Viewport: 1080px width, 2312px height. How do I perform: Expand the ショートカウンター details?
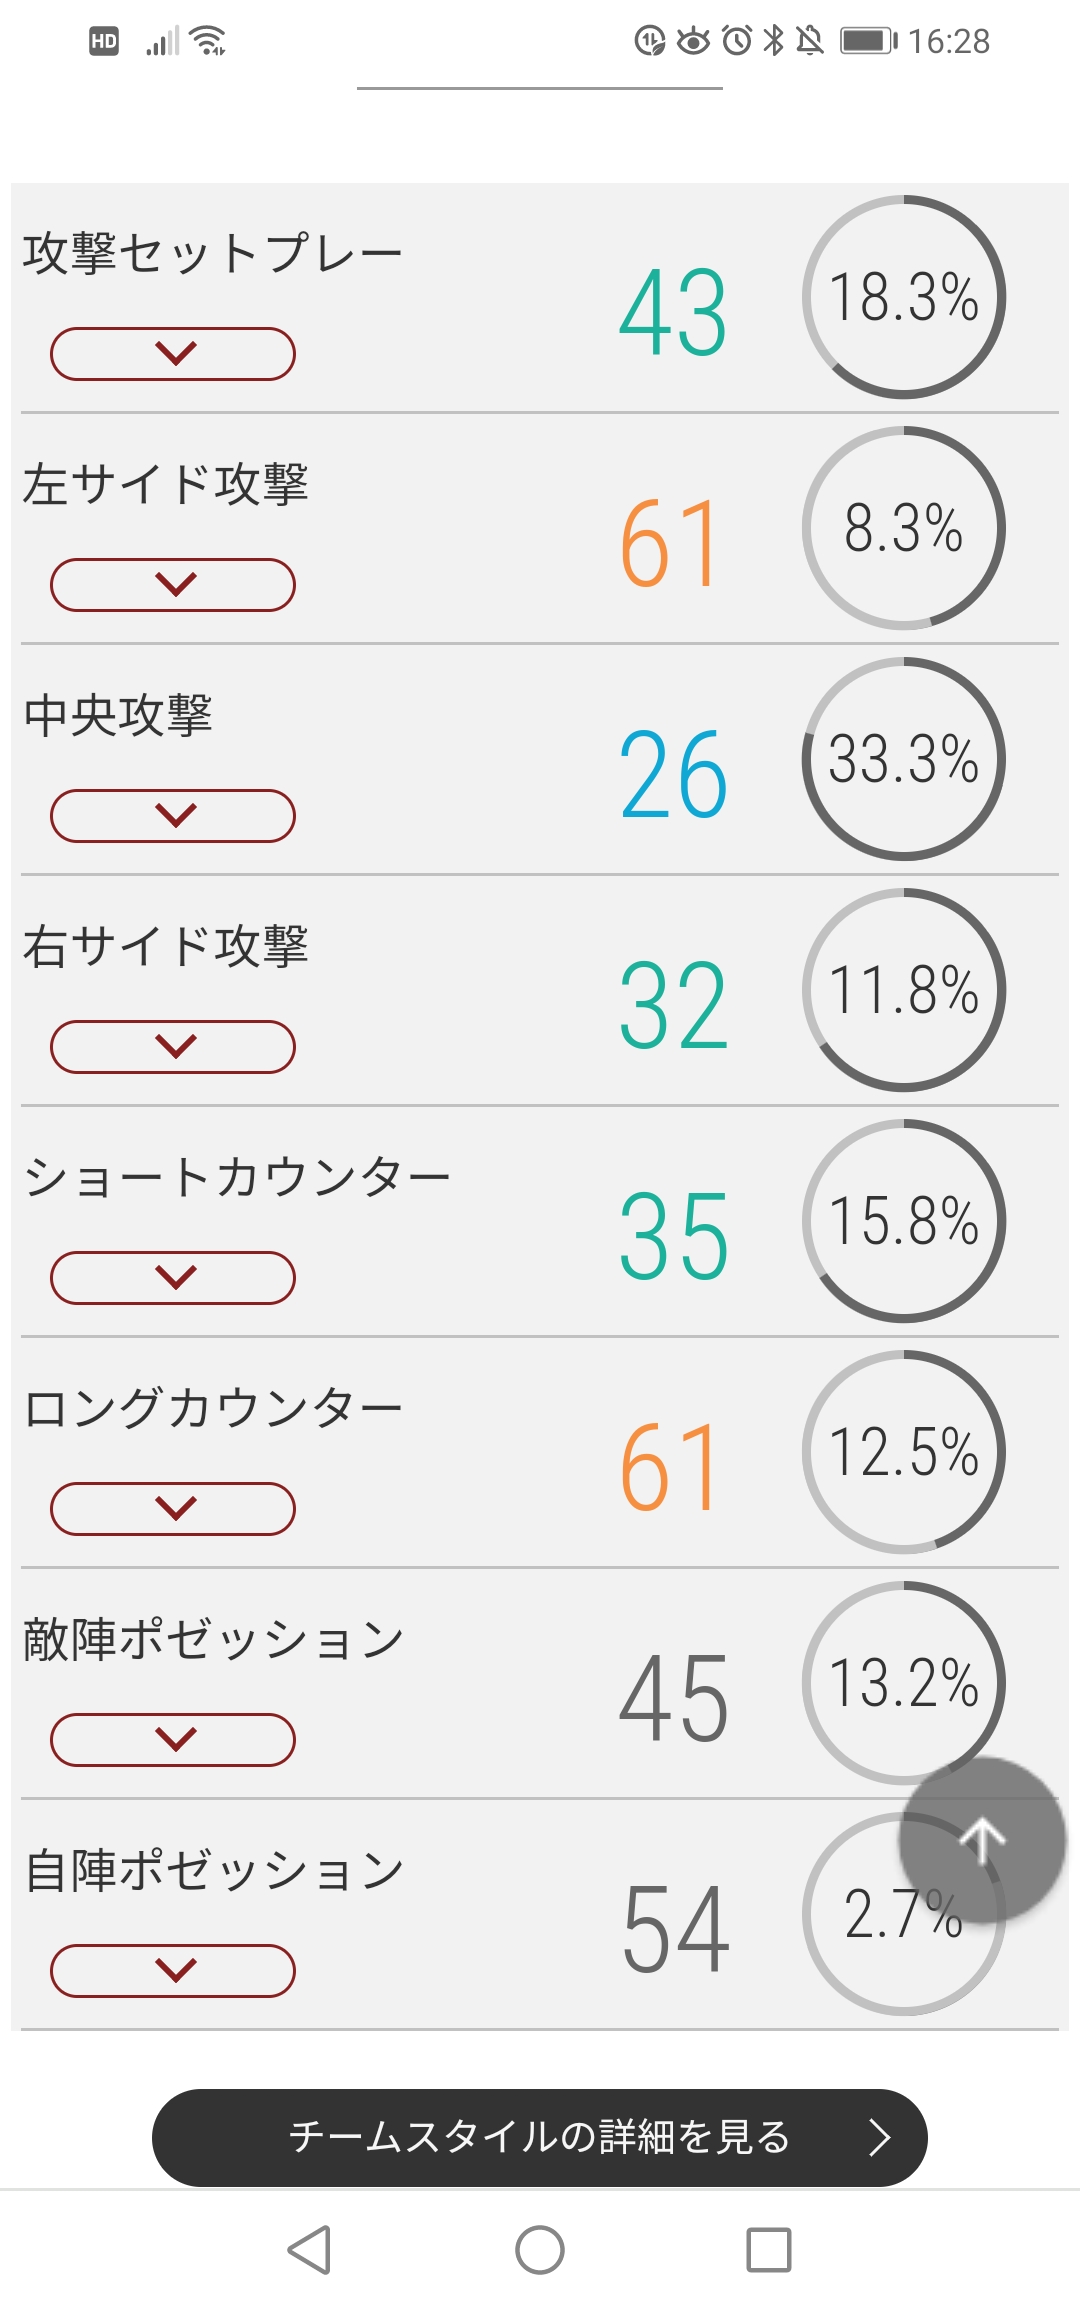173,1278
